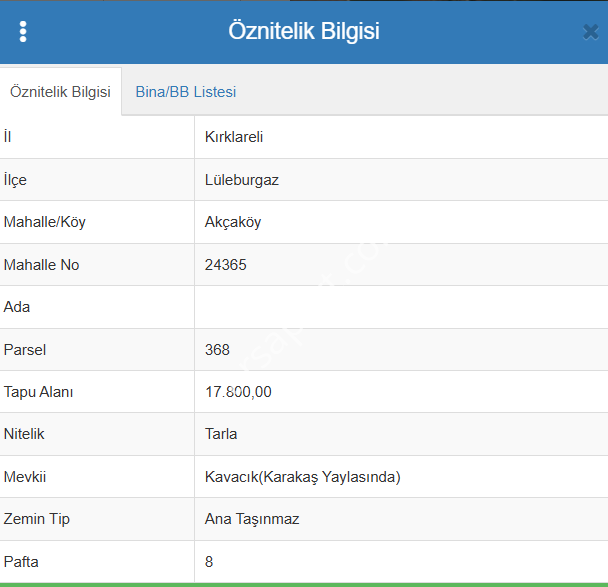608x587 pixels.
Task: Click the empty Ada value cell
Action: pyautogui.click(x=400, y=307)
